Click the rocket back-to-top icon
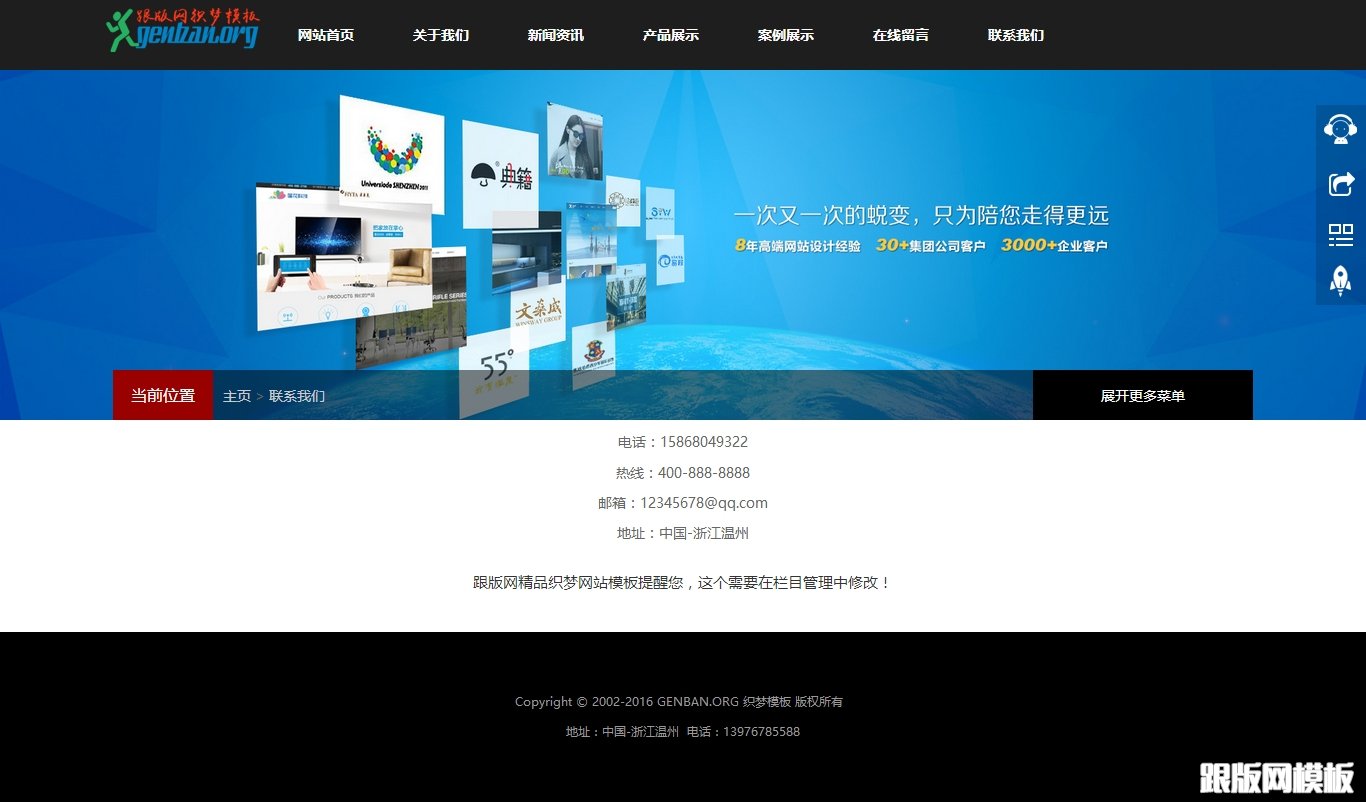Viewport: 1366px width, 802px height. [1341, 281]
